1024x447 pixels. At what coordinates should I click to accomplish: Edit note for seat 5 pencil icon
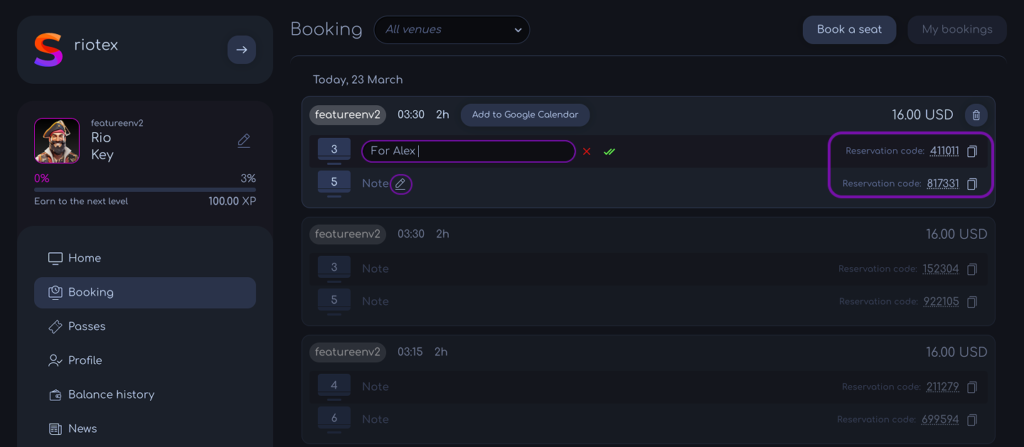401,184
